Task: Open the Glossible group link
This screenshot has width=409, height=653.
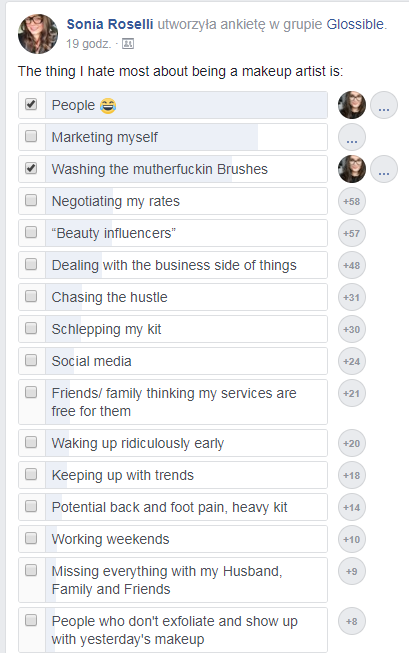Action: pyautogui.click(x=355, y=24)
